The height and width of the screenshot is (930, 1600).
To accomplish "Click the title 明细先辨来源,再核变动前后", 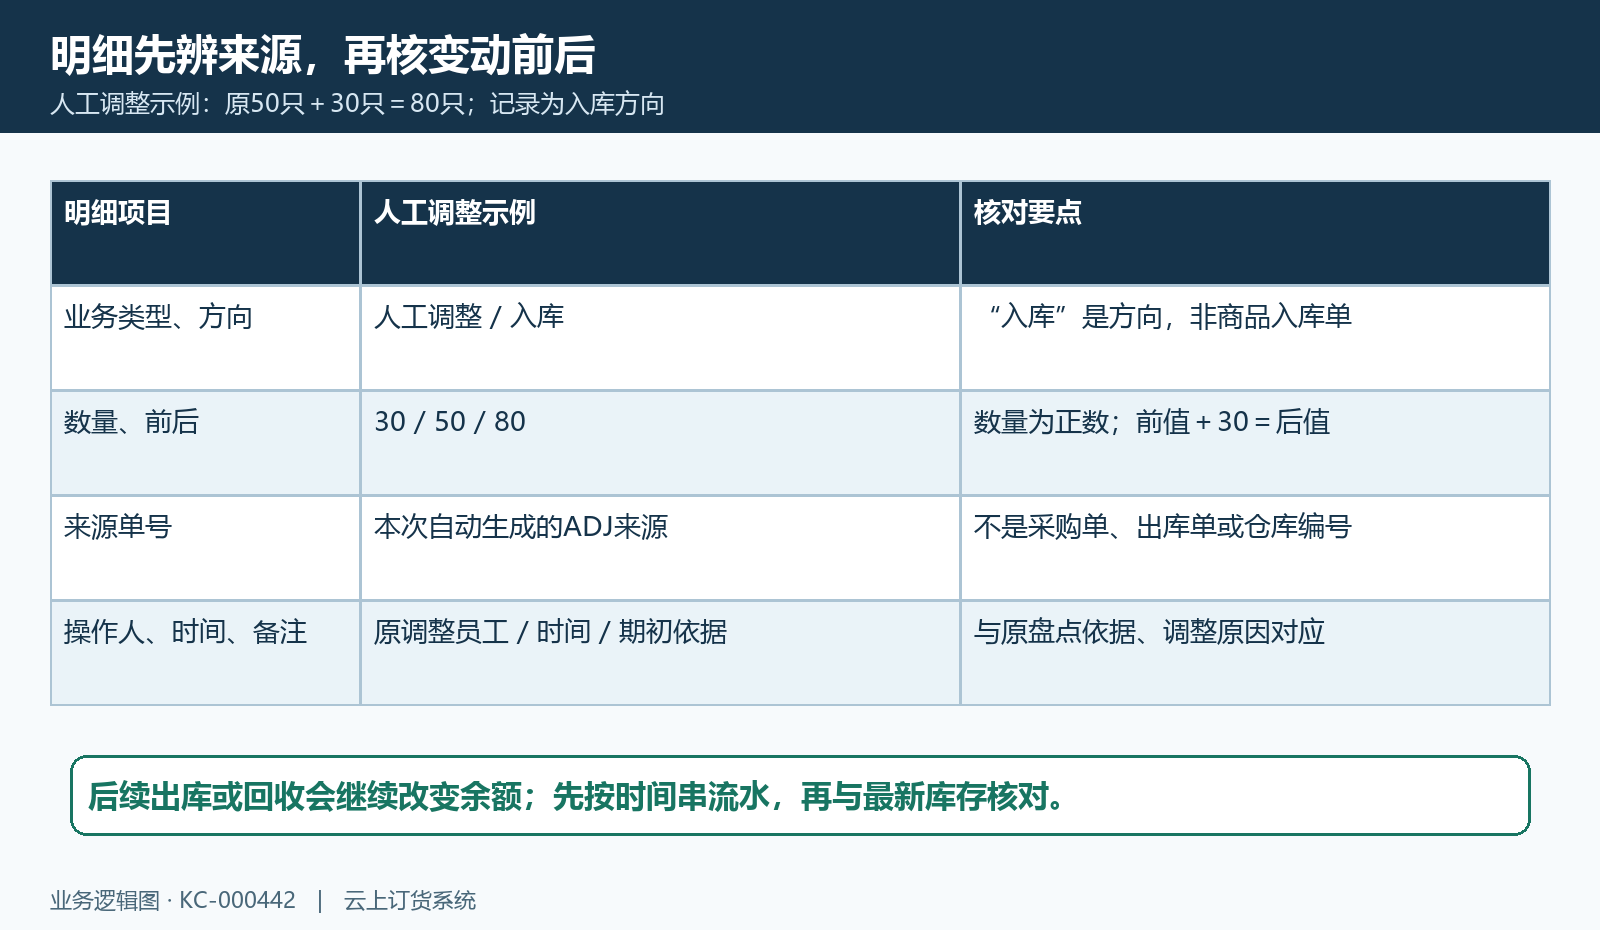I will tap(323, 55).
